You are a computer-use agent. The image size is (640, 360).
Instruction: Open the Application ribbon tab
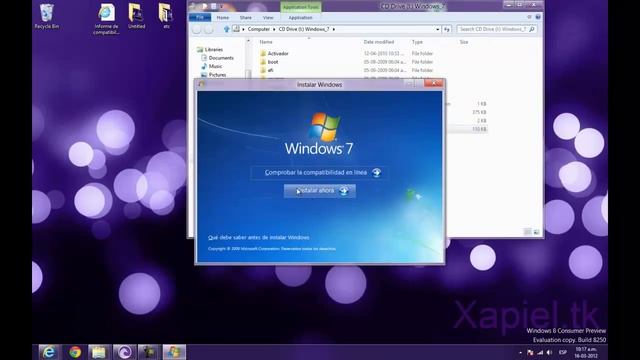point(300,18)
